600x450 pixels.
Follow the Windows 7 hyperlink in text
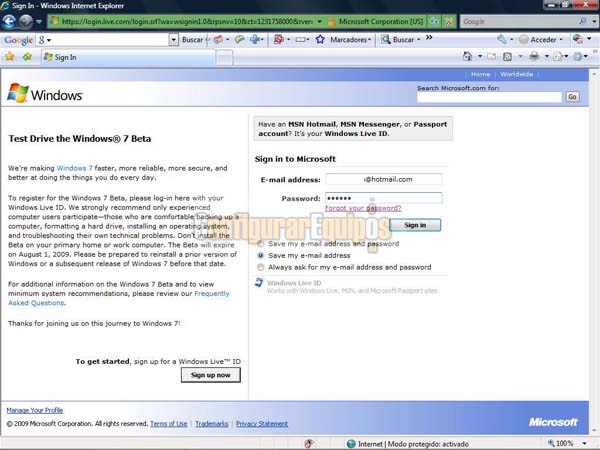tap(75, 168)
